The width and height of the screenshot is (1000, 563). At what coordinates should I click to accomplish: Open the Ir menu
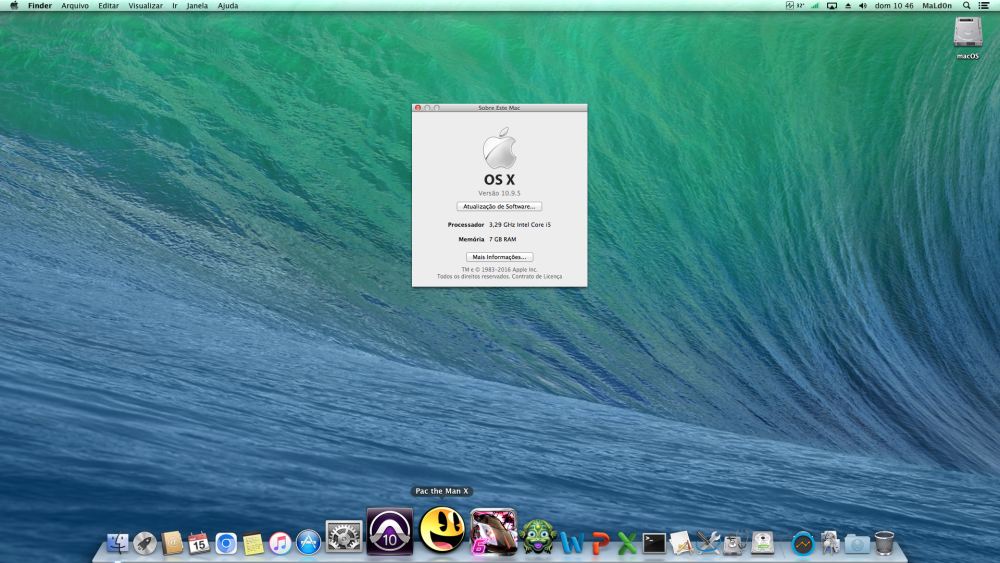click(x=175, y=6)
